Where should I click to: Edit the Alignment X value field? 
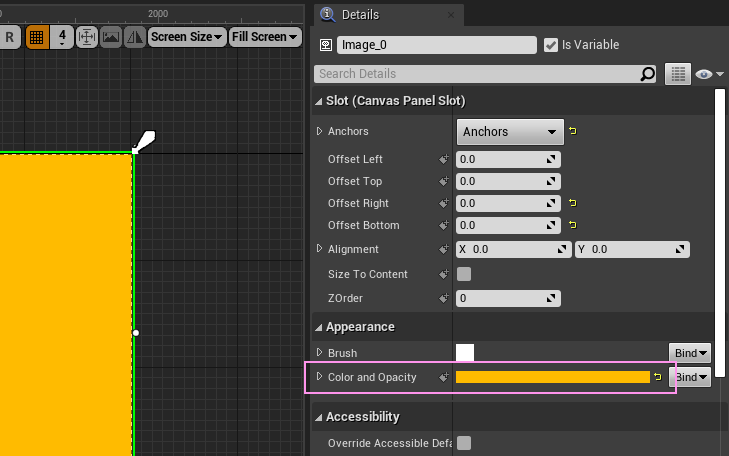click(514, 250)
